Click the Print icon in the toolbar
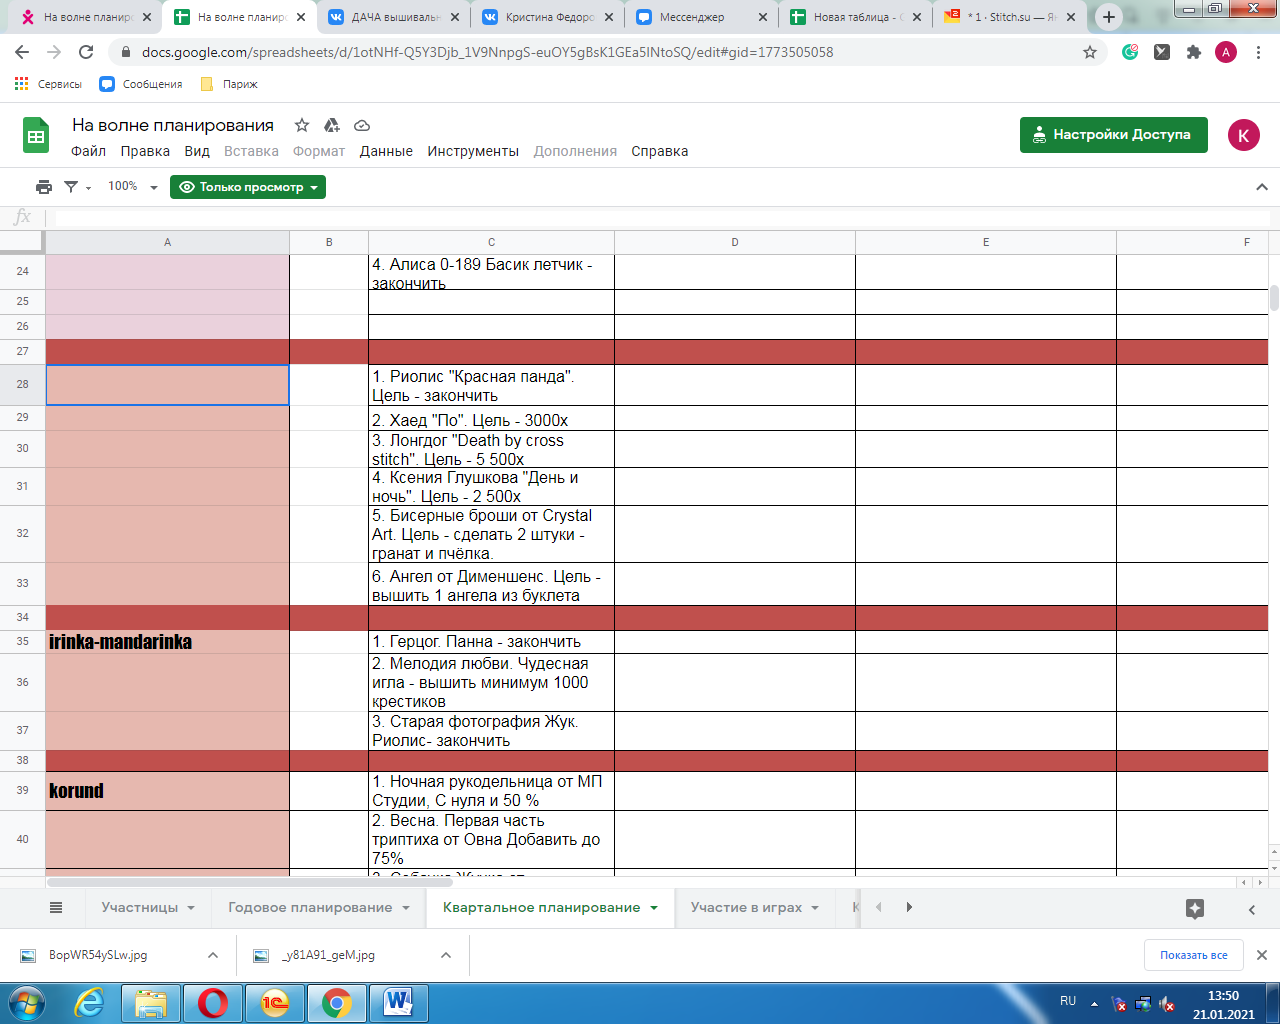Image resolution: width=1280 pixels, height=1024 pixels. click(43, 187)
